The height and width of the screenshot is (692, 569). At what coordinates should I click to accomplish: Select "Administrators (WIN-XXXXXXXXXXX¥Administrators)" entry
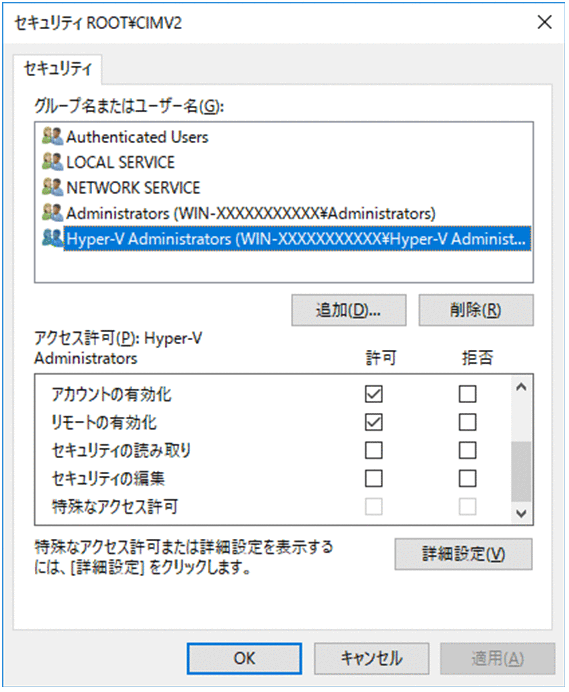(x=251, y=214)
